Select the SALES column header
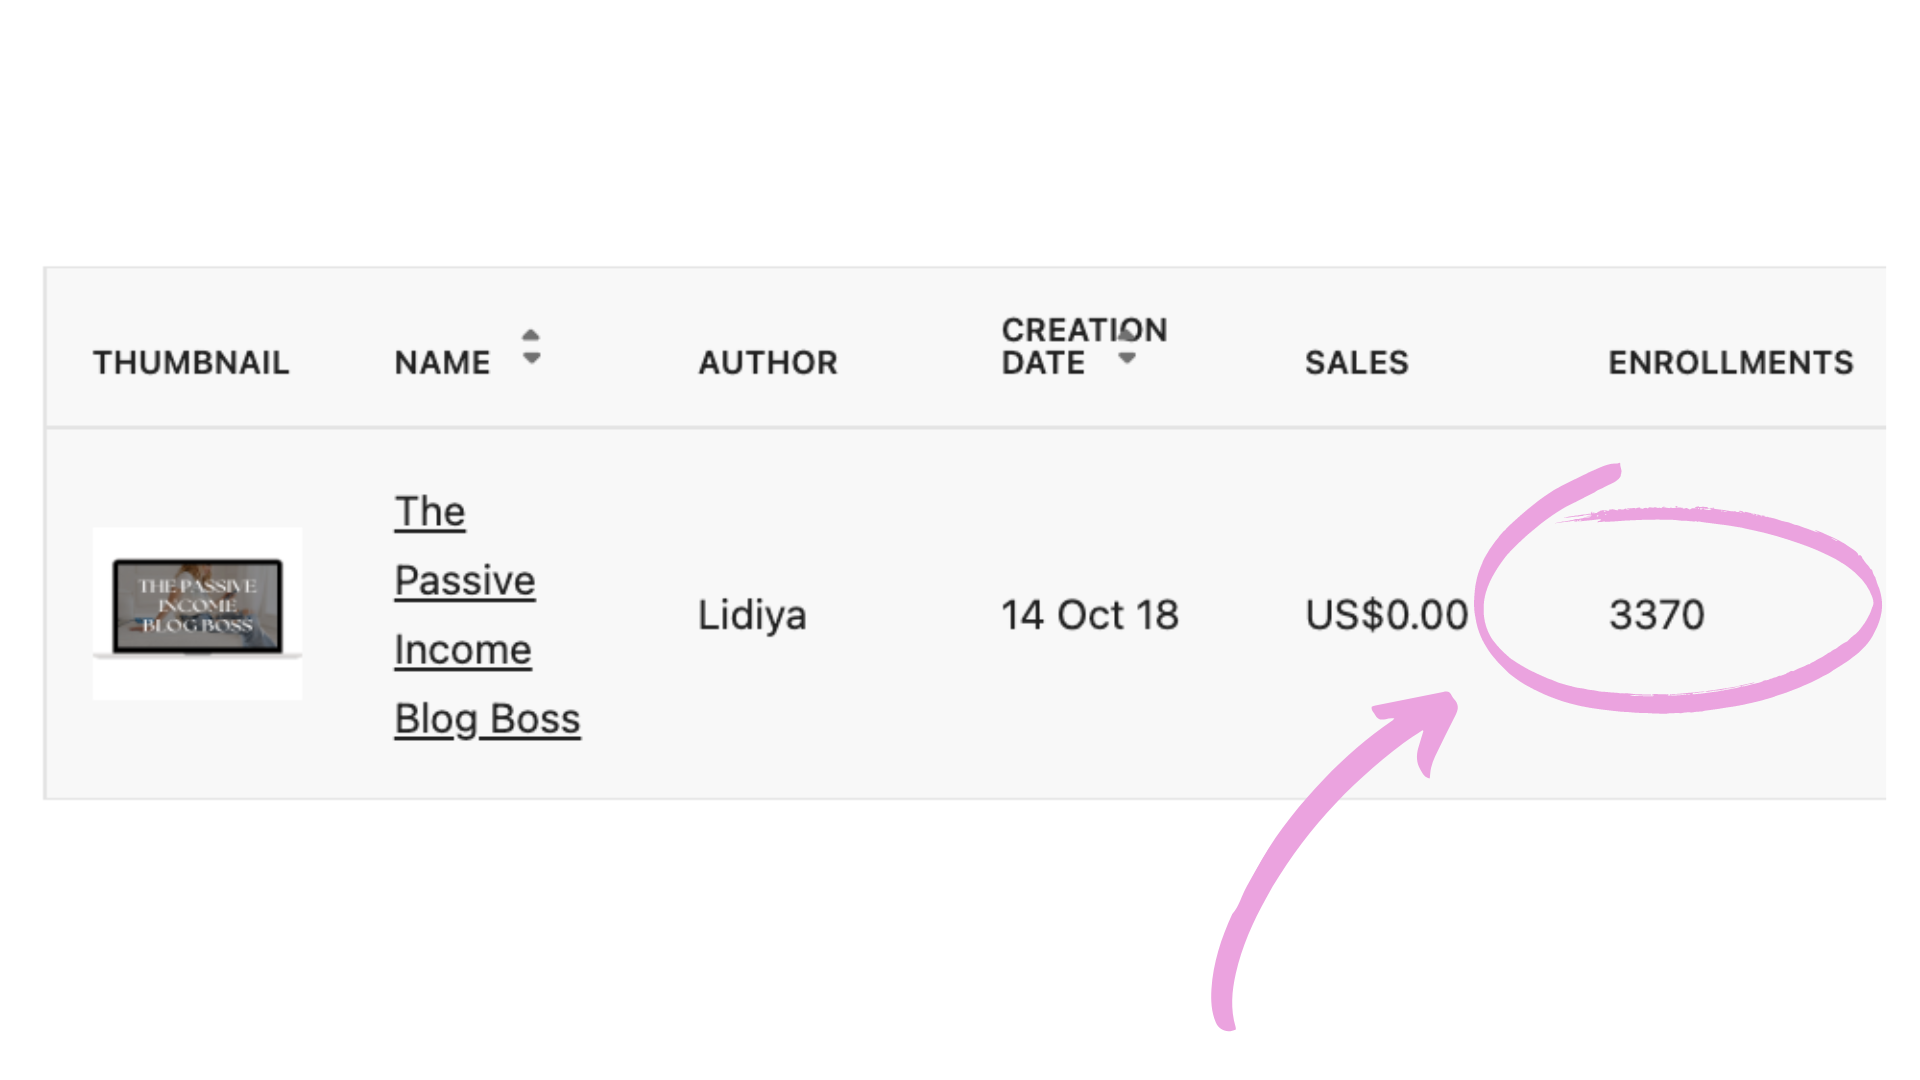1920x1080 pixels. click(x=1356, y=362)
